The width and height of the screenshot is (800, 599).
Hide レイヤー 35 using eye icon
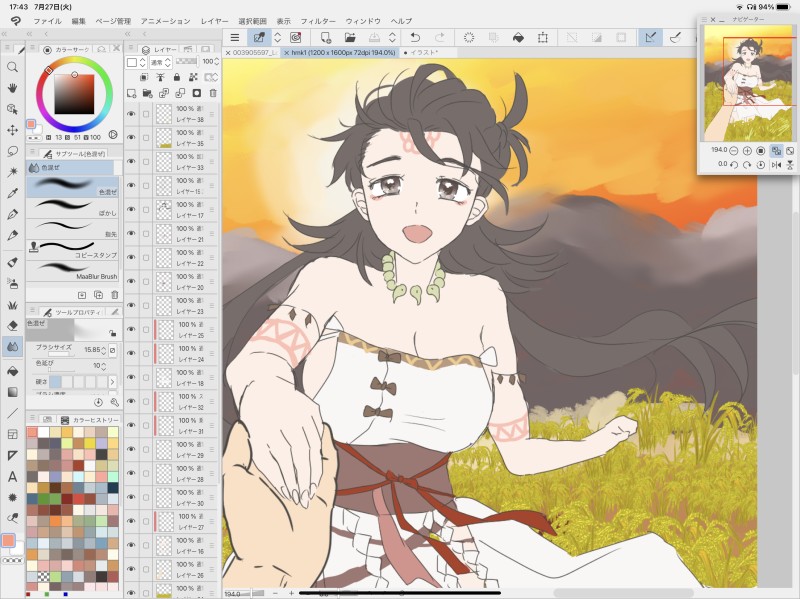point(131,138)
